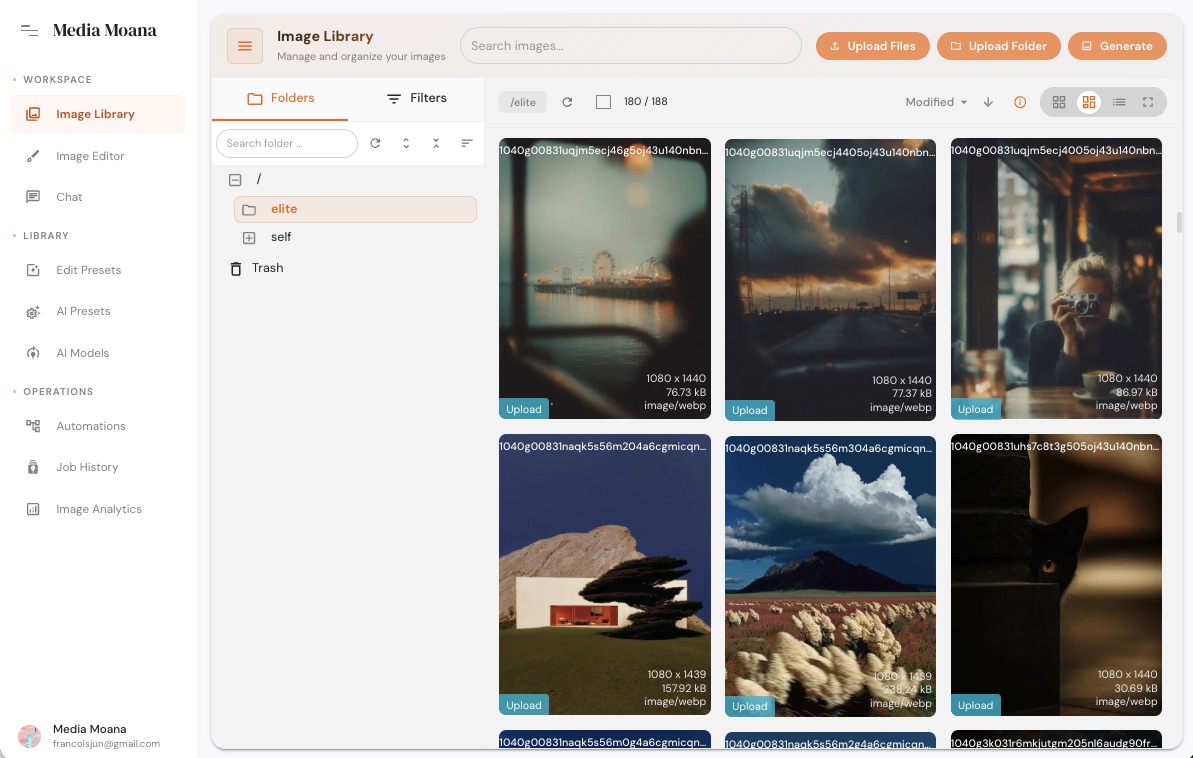Open the sunset highway image

830,280
